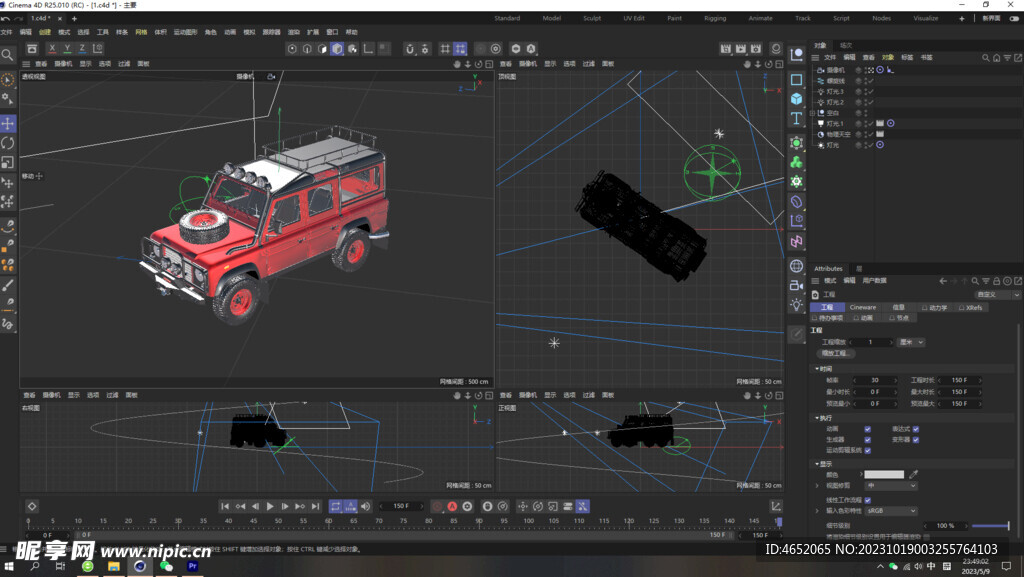Toggle the 表达式 (Expressions) checkbox

[x=915, y=429]
